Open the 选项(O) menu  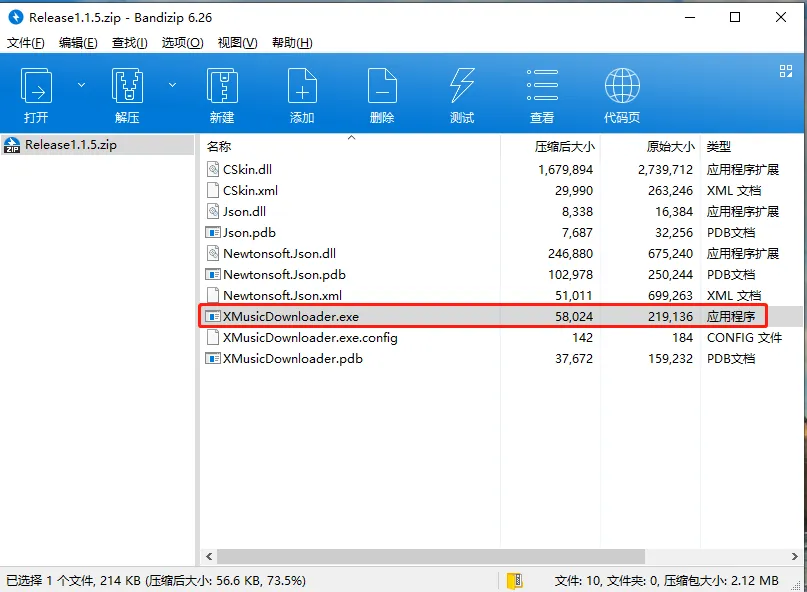[182, 43]
